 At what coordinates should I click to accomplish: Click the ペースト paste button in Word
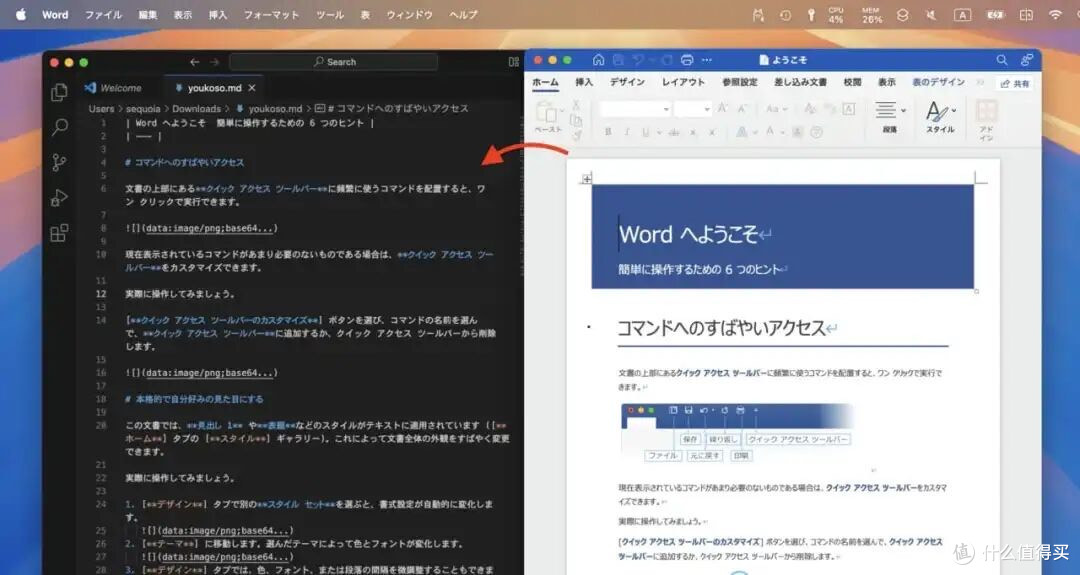(x=548, y=117)
